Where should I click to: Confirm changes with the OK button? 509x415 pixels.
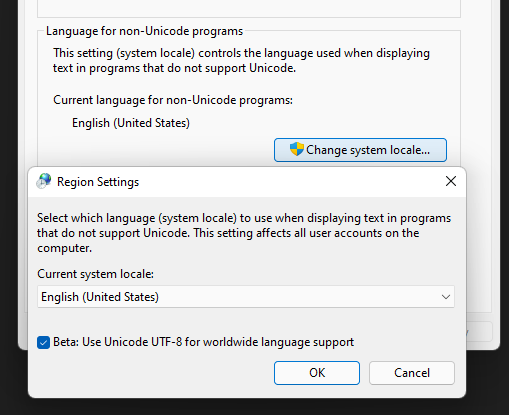[x=317, y=373]
